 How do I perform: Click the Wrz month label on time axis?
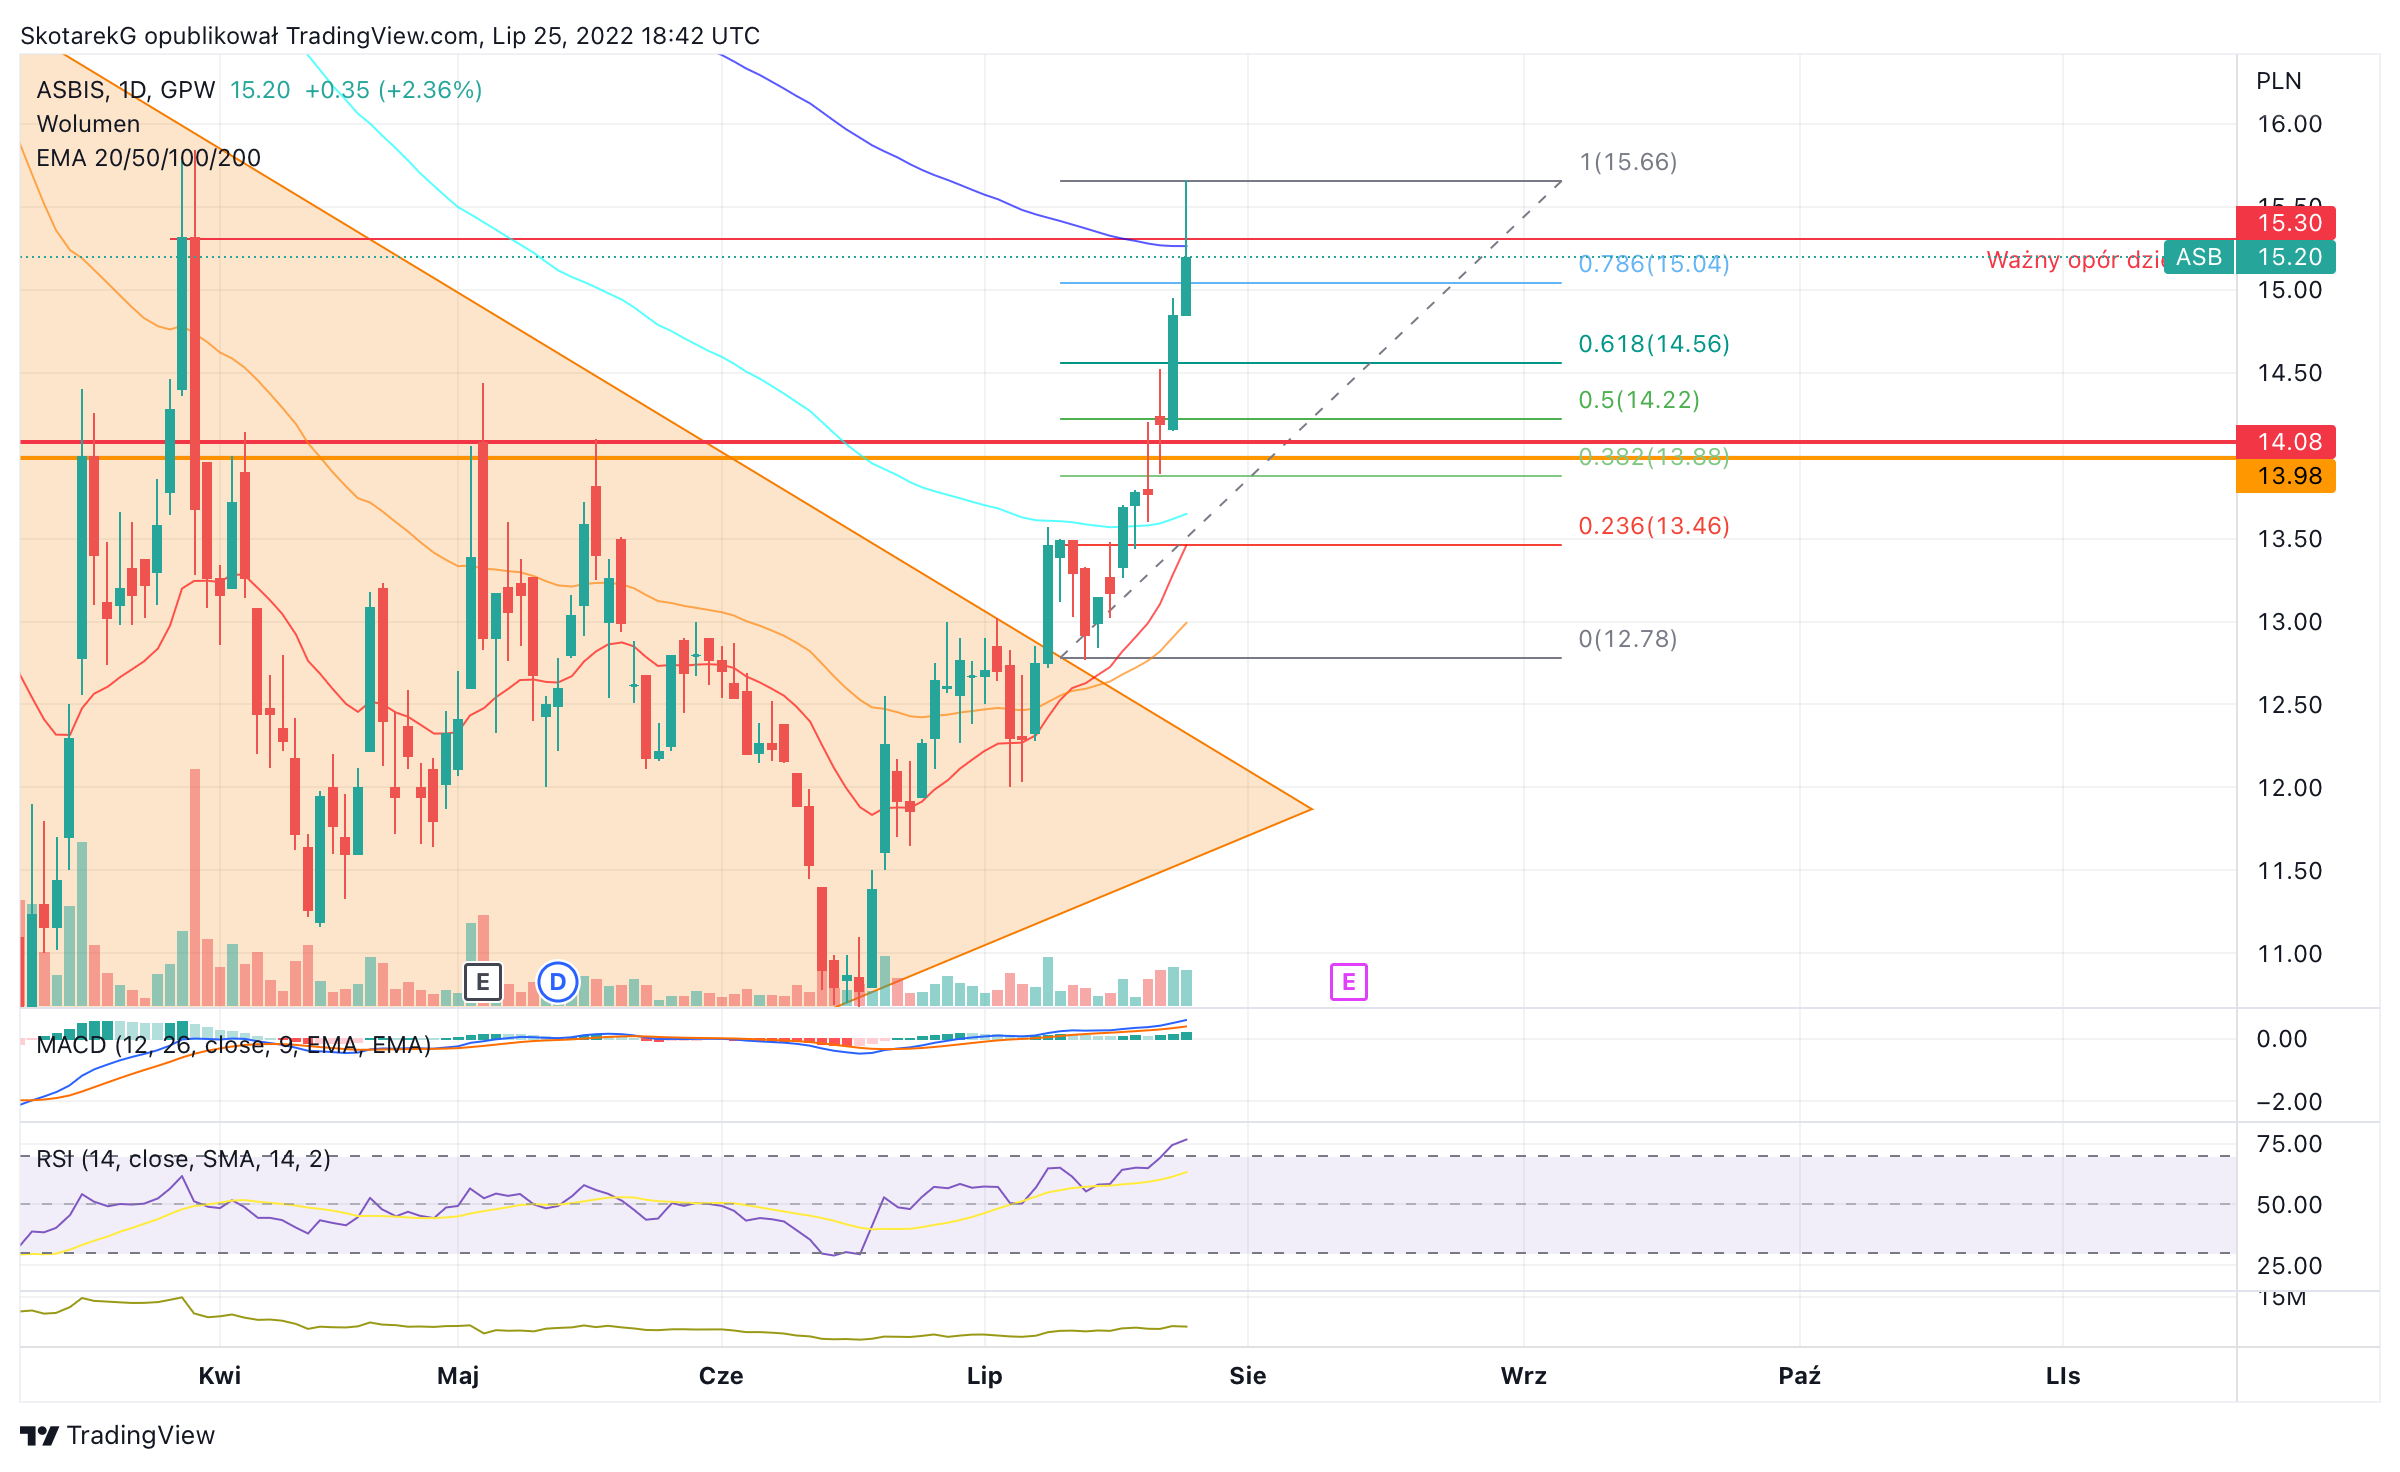click(1524, 1376)
